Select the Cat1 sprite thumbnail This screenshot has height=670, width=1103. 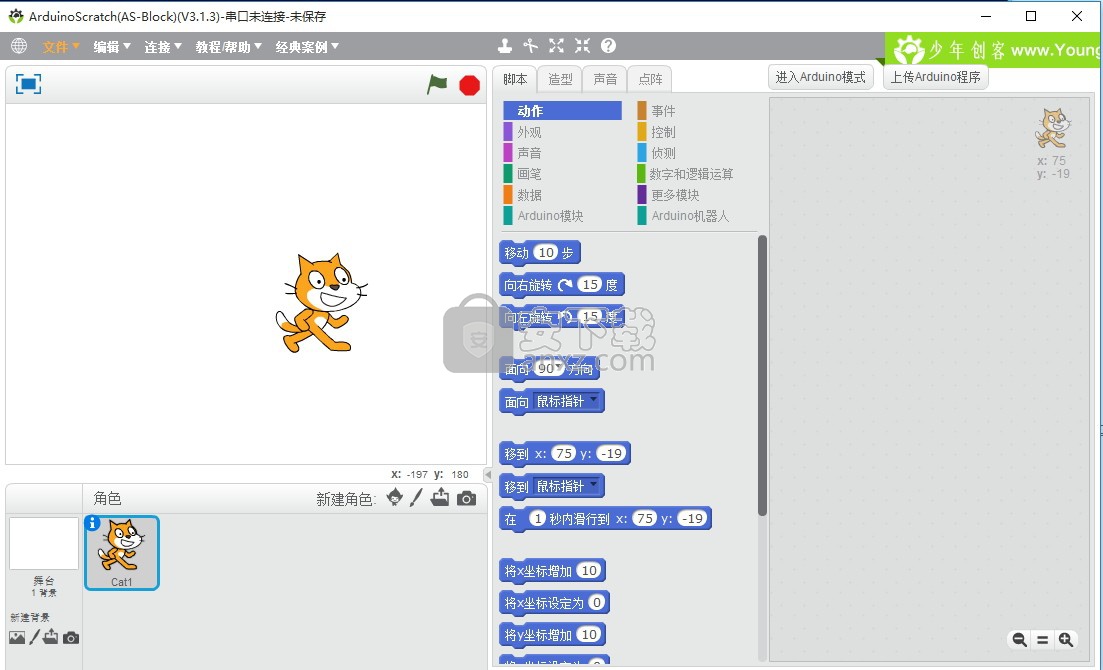(x=122, y=552)
